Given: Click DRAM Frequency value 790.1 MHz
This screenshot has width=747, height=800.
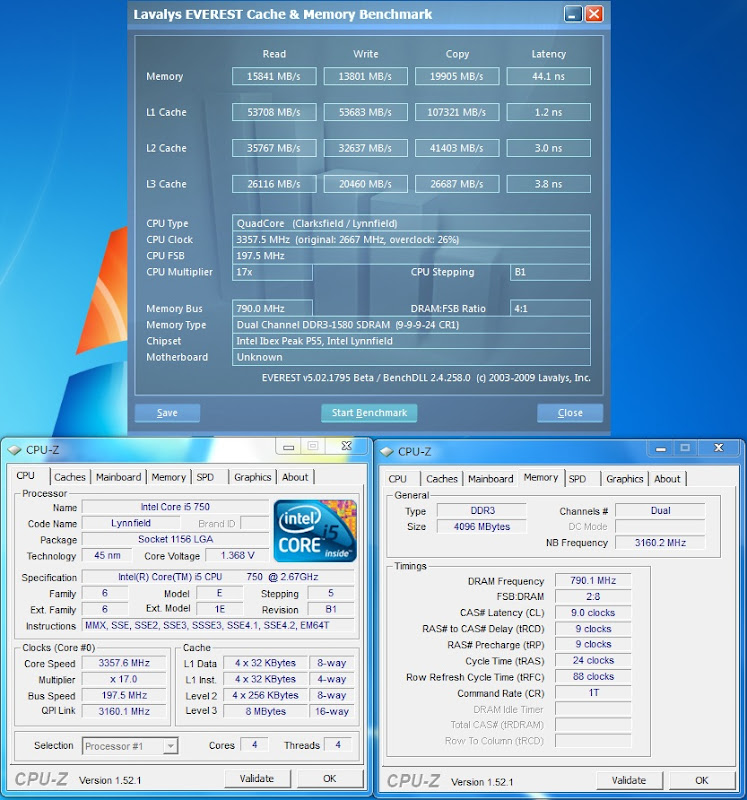Looking at the screenshot, I should pos(593,581).
